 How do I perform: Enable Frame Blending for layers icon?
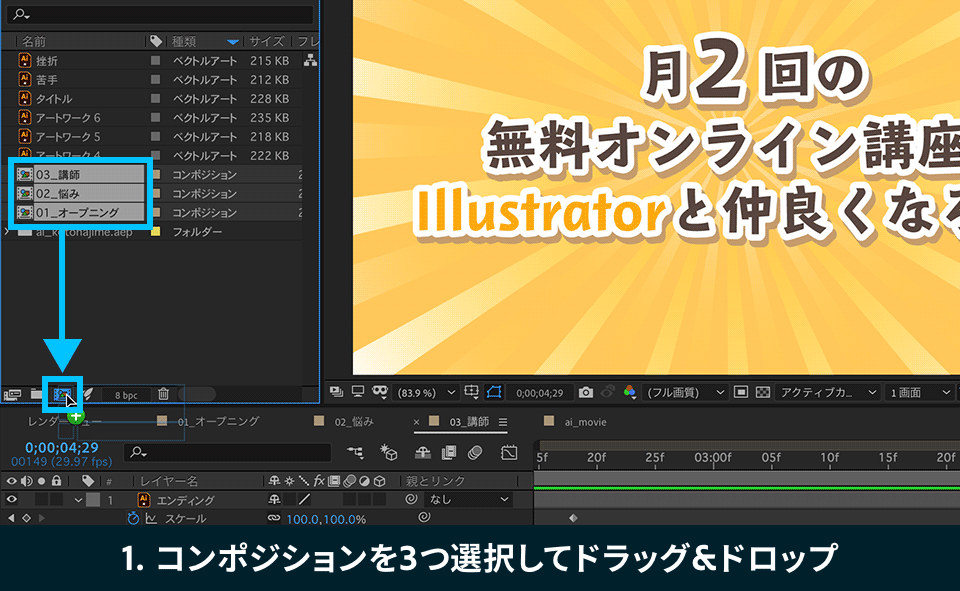click(449, 453)
